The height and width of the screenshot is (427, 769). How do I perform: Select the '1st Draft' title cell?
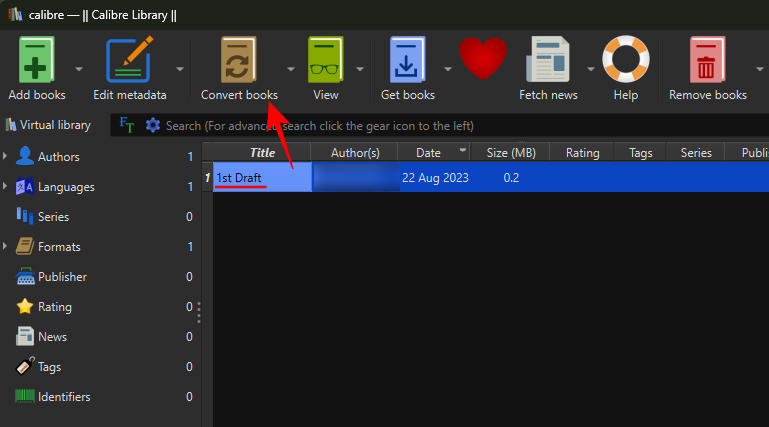pos(262,177)
